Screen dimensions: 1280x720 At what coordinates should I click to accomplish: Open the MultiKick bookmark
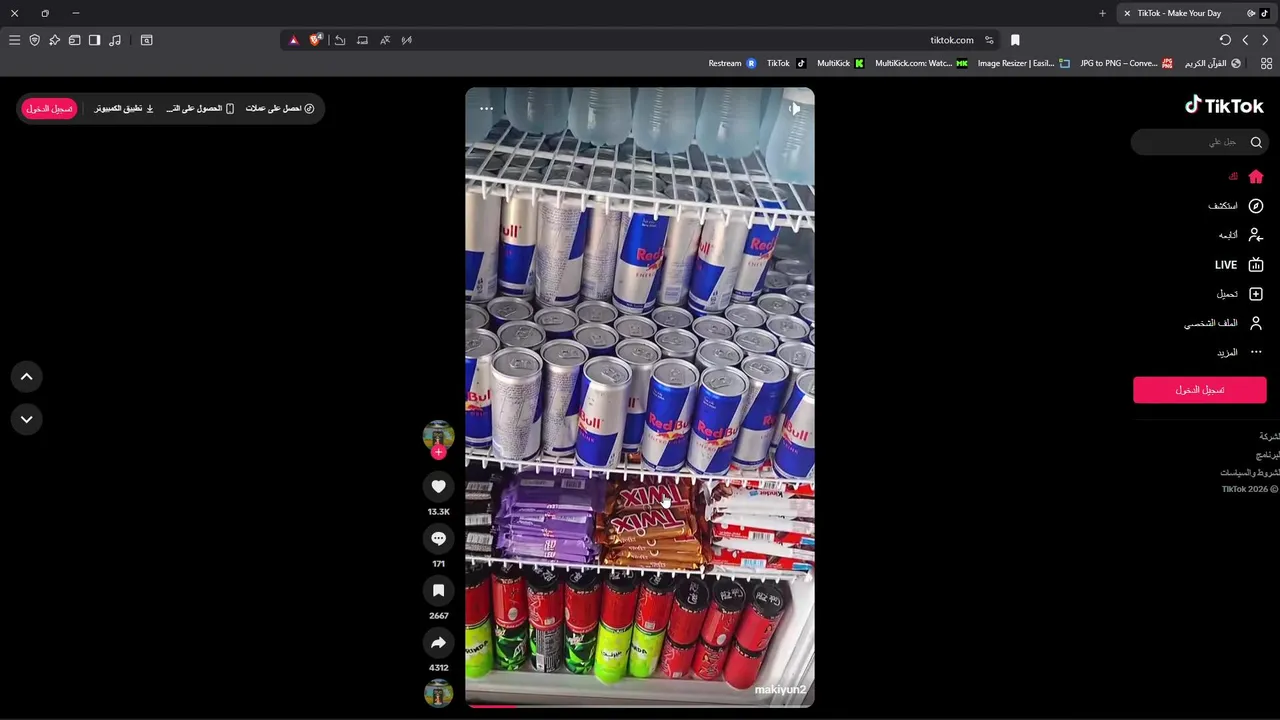(x=840, y=63)
